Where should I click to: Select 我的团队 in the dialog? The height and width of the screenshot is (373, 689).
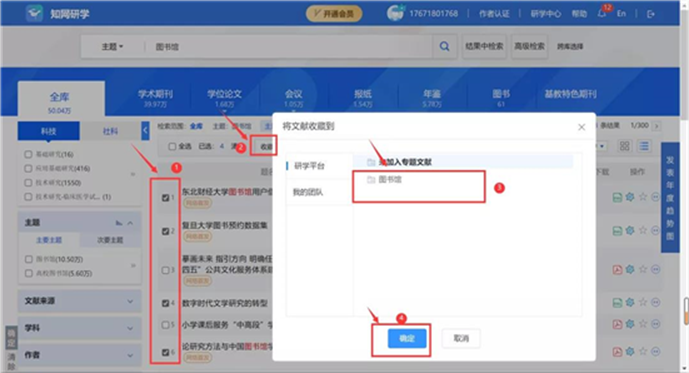click(308, 192)
